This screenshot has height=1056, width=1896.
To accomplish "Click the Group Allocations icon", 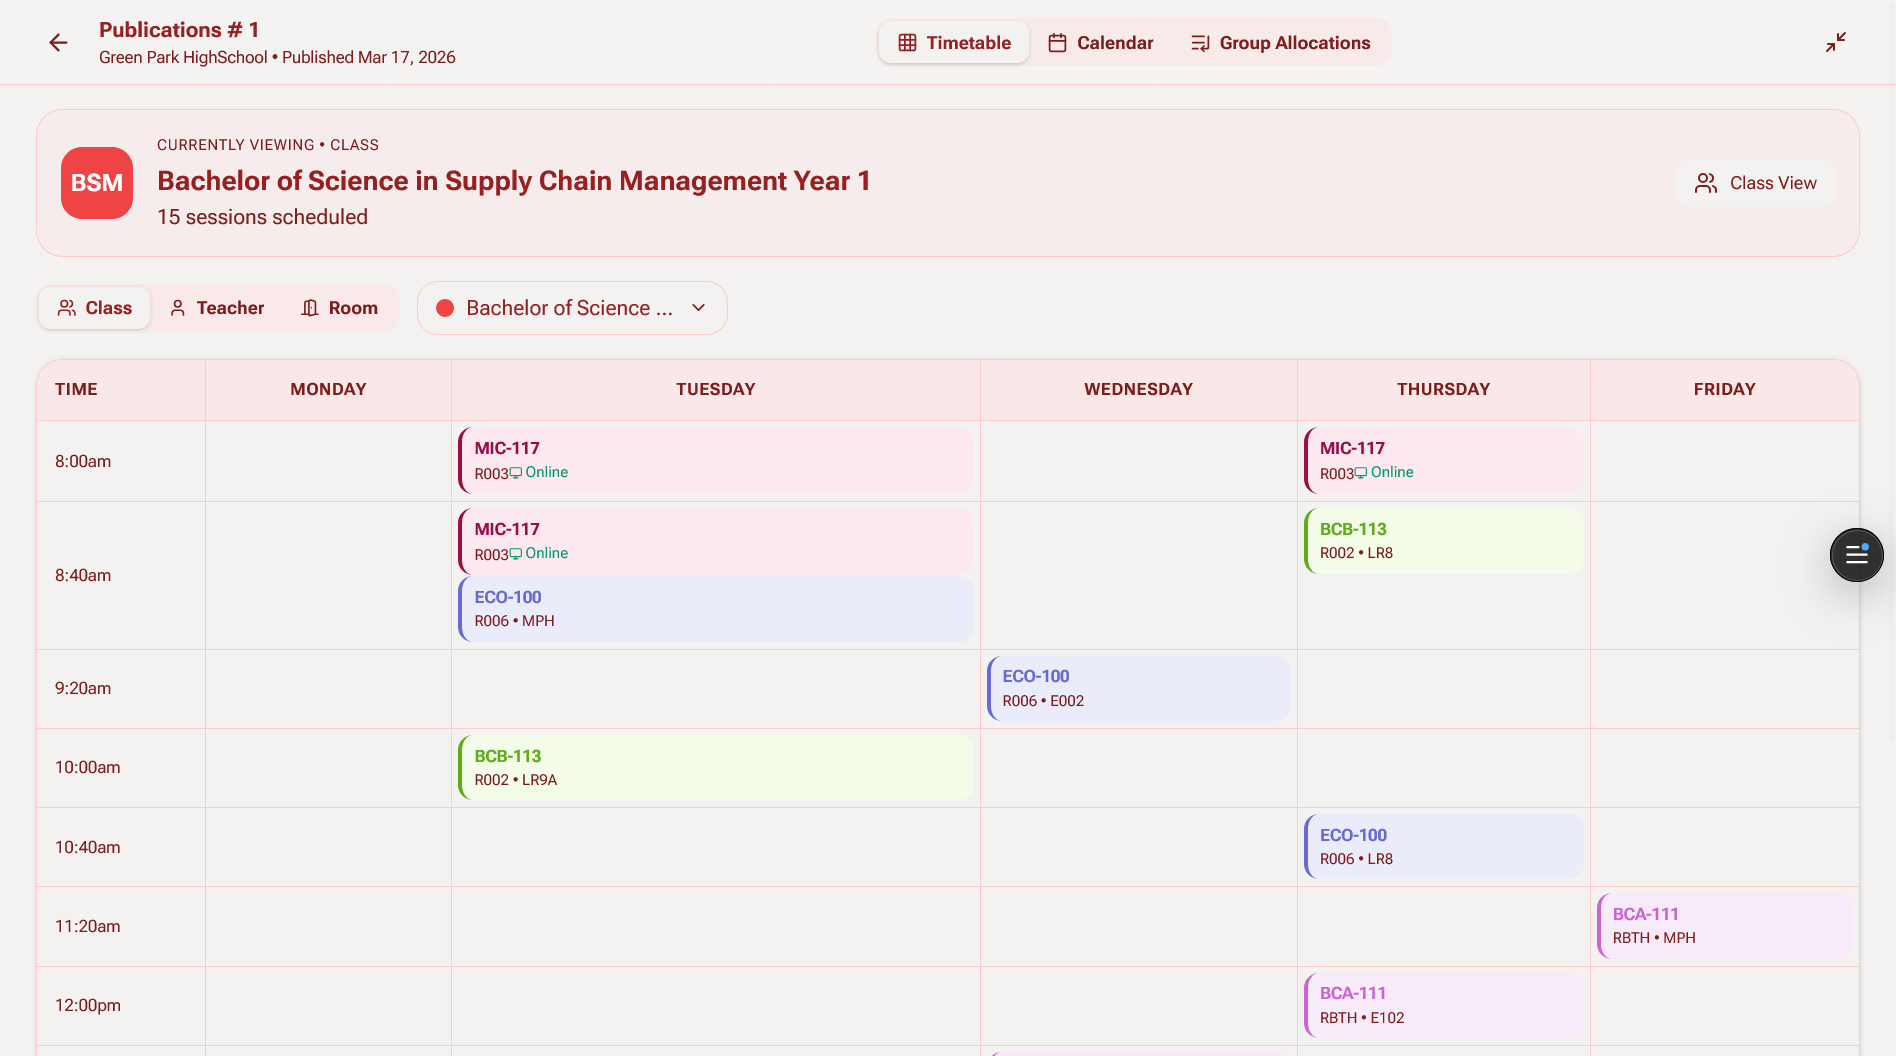I will (1199, 42).
